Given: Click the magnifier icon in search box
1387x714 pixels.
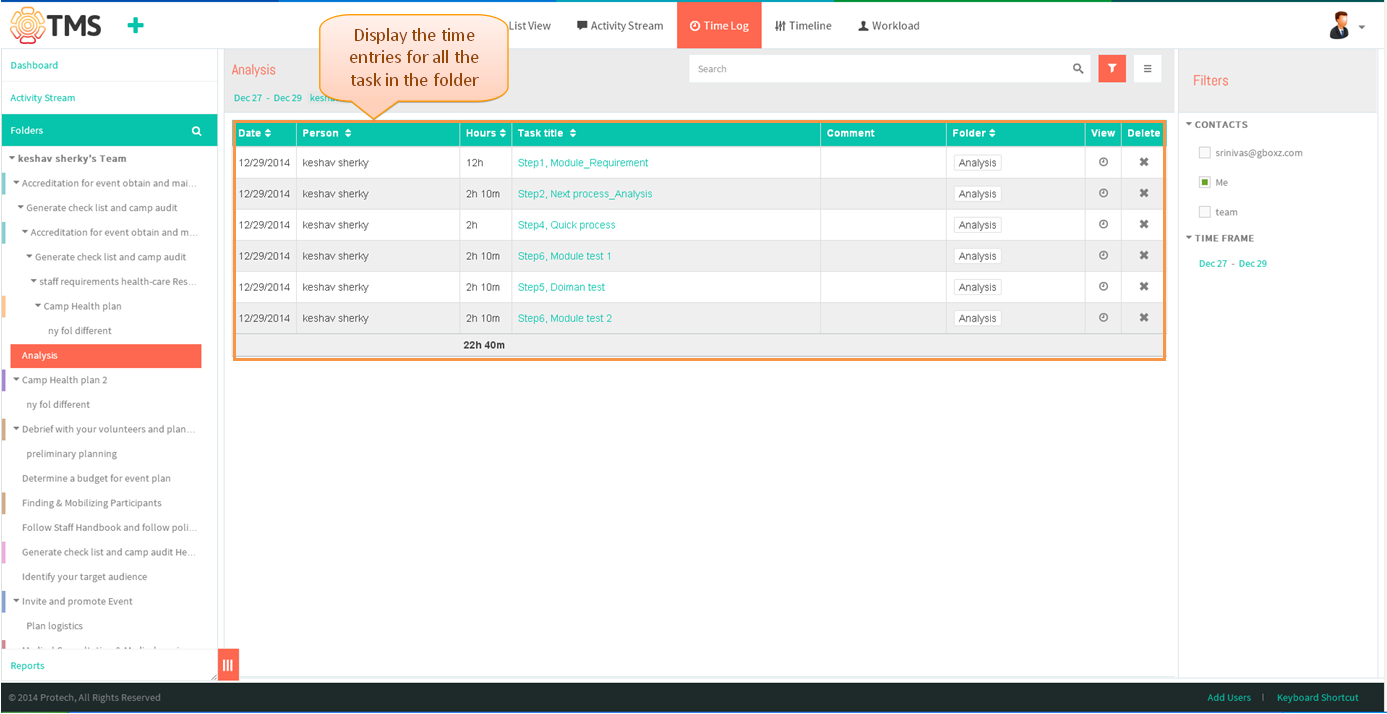Looking at the screenshot, I should (x=1078, y=69).
